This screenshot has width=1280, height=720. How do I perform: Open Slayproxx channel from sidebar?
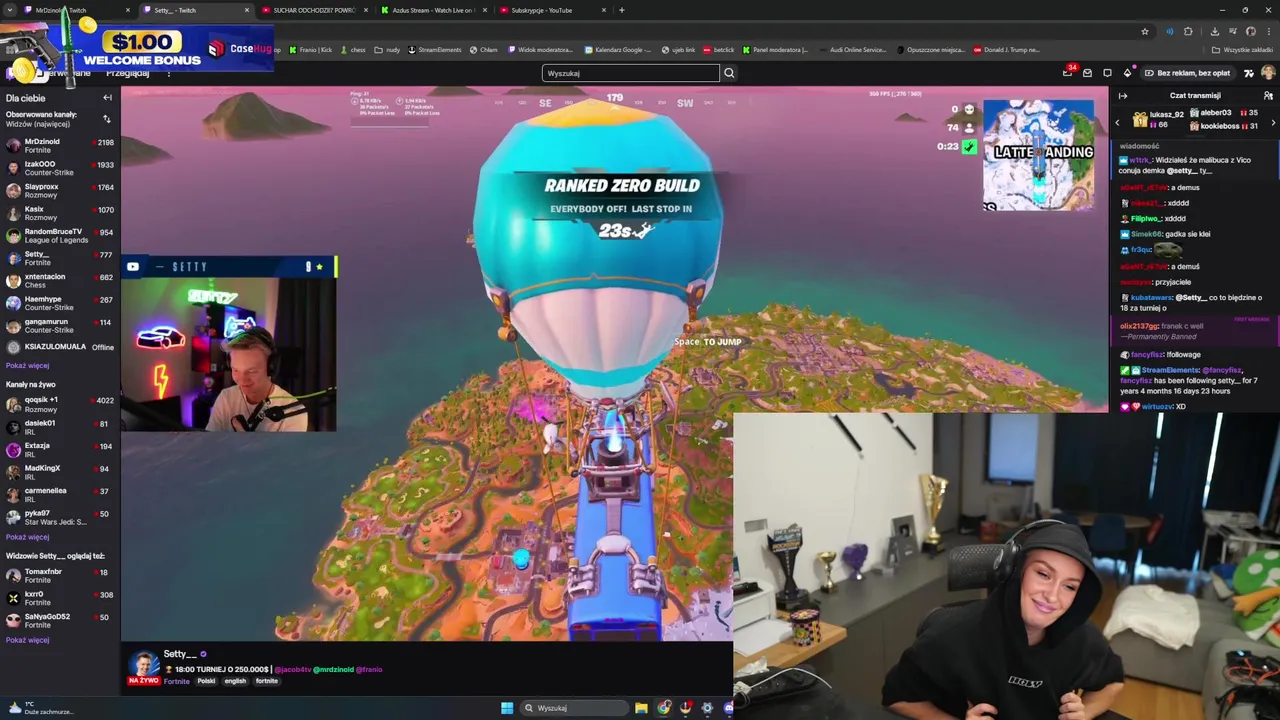pyautogui.click(x=60, y=191)
